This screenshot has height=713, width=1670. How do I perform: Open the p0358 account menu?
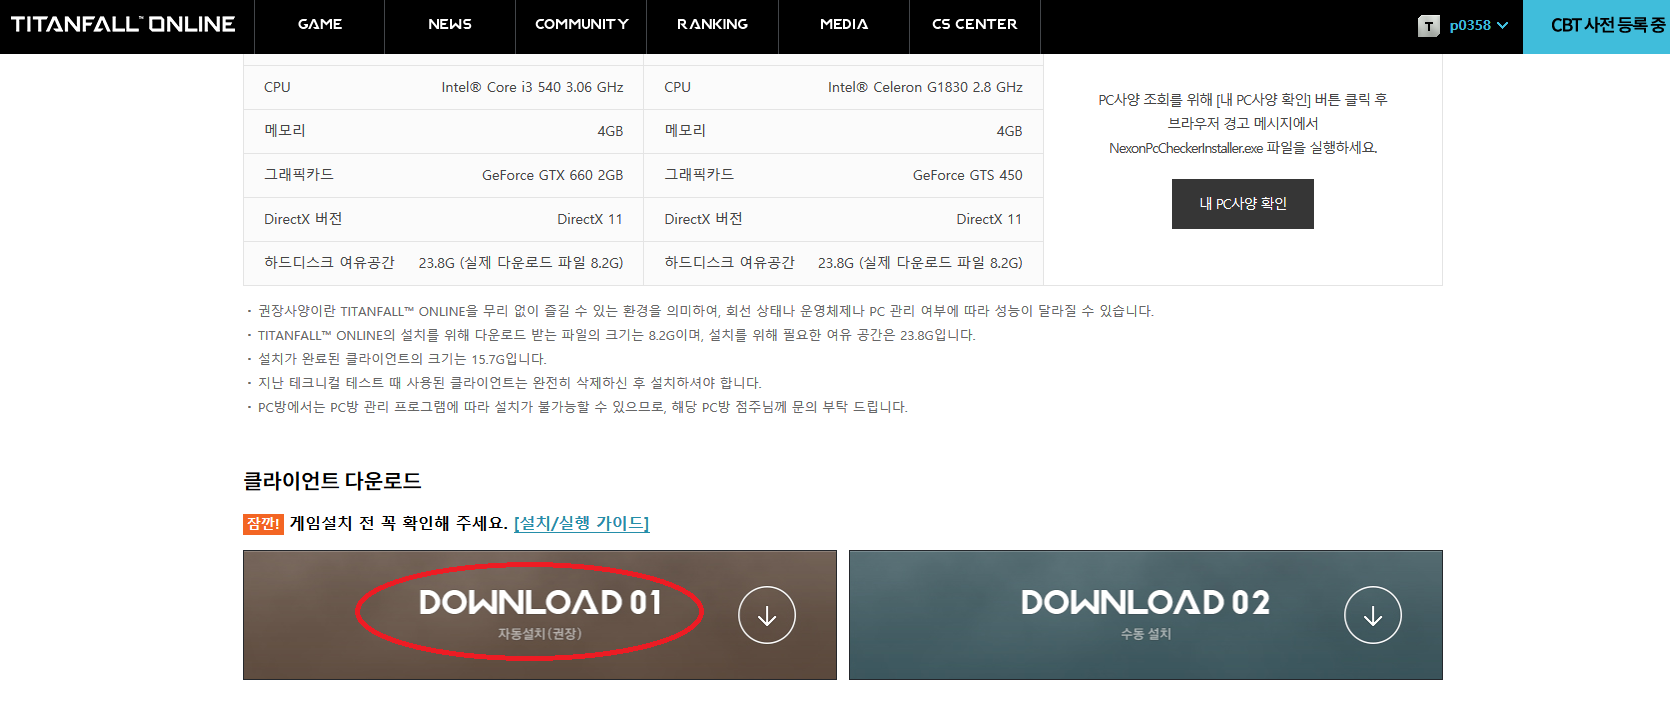pyautogui.click(x=1469, y=26)
